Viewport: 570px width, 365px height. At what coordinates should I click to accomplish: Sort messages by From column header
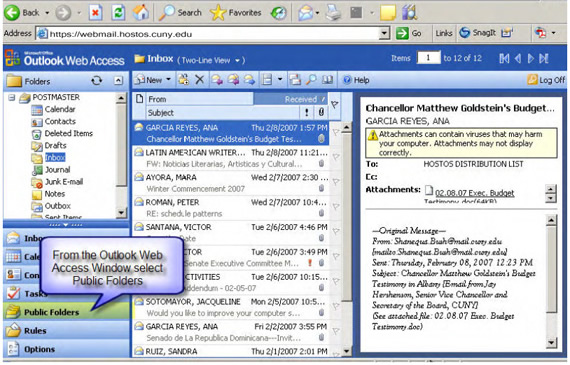pos(200,99)
